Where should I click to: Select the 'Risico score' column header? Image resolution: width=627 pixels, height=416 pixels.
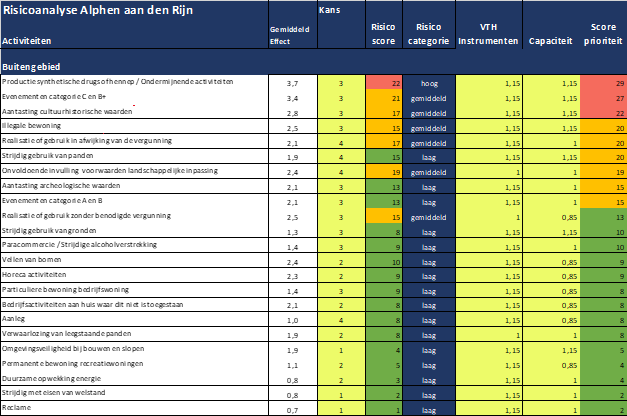(x=381, y=37)
